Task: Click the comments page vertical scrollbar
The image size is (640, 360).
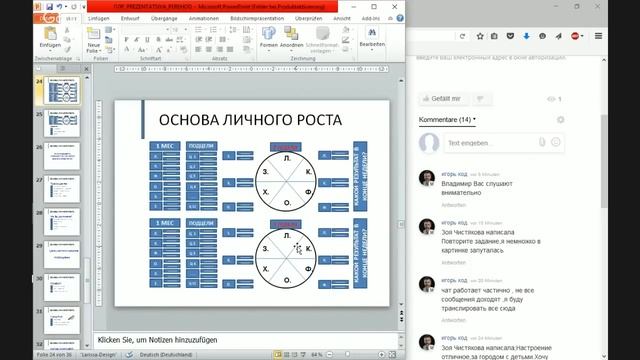Action: (x=604, y=161)
